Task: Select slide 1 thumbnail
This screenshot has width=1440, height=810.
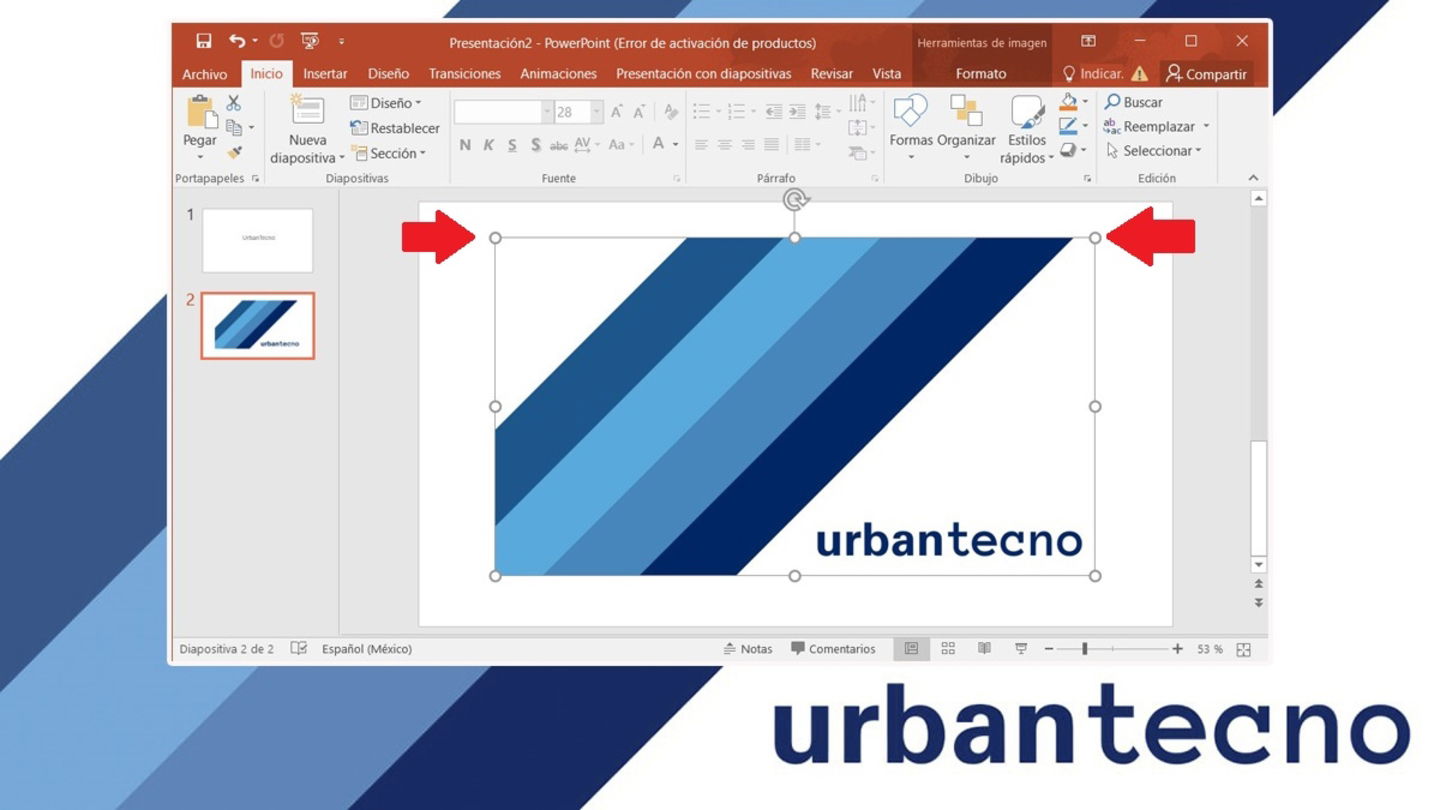Action: 258,240
